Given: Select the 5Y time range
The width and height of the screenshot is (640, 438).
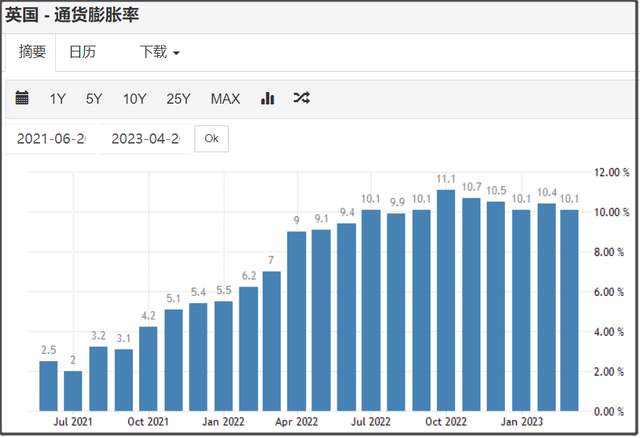Looking at the screenshot, I should pos(94,98).
